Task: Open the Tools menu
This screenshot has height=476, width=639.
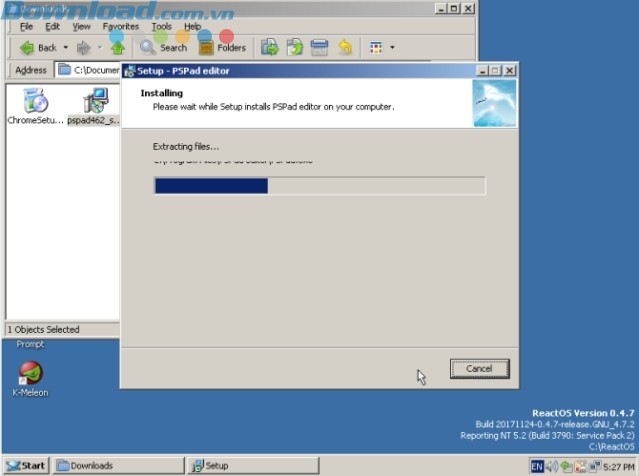Action: pyautogui.click(x=161, y=26)
